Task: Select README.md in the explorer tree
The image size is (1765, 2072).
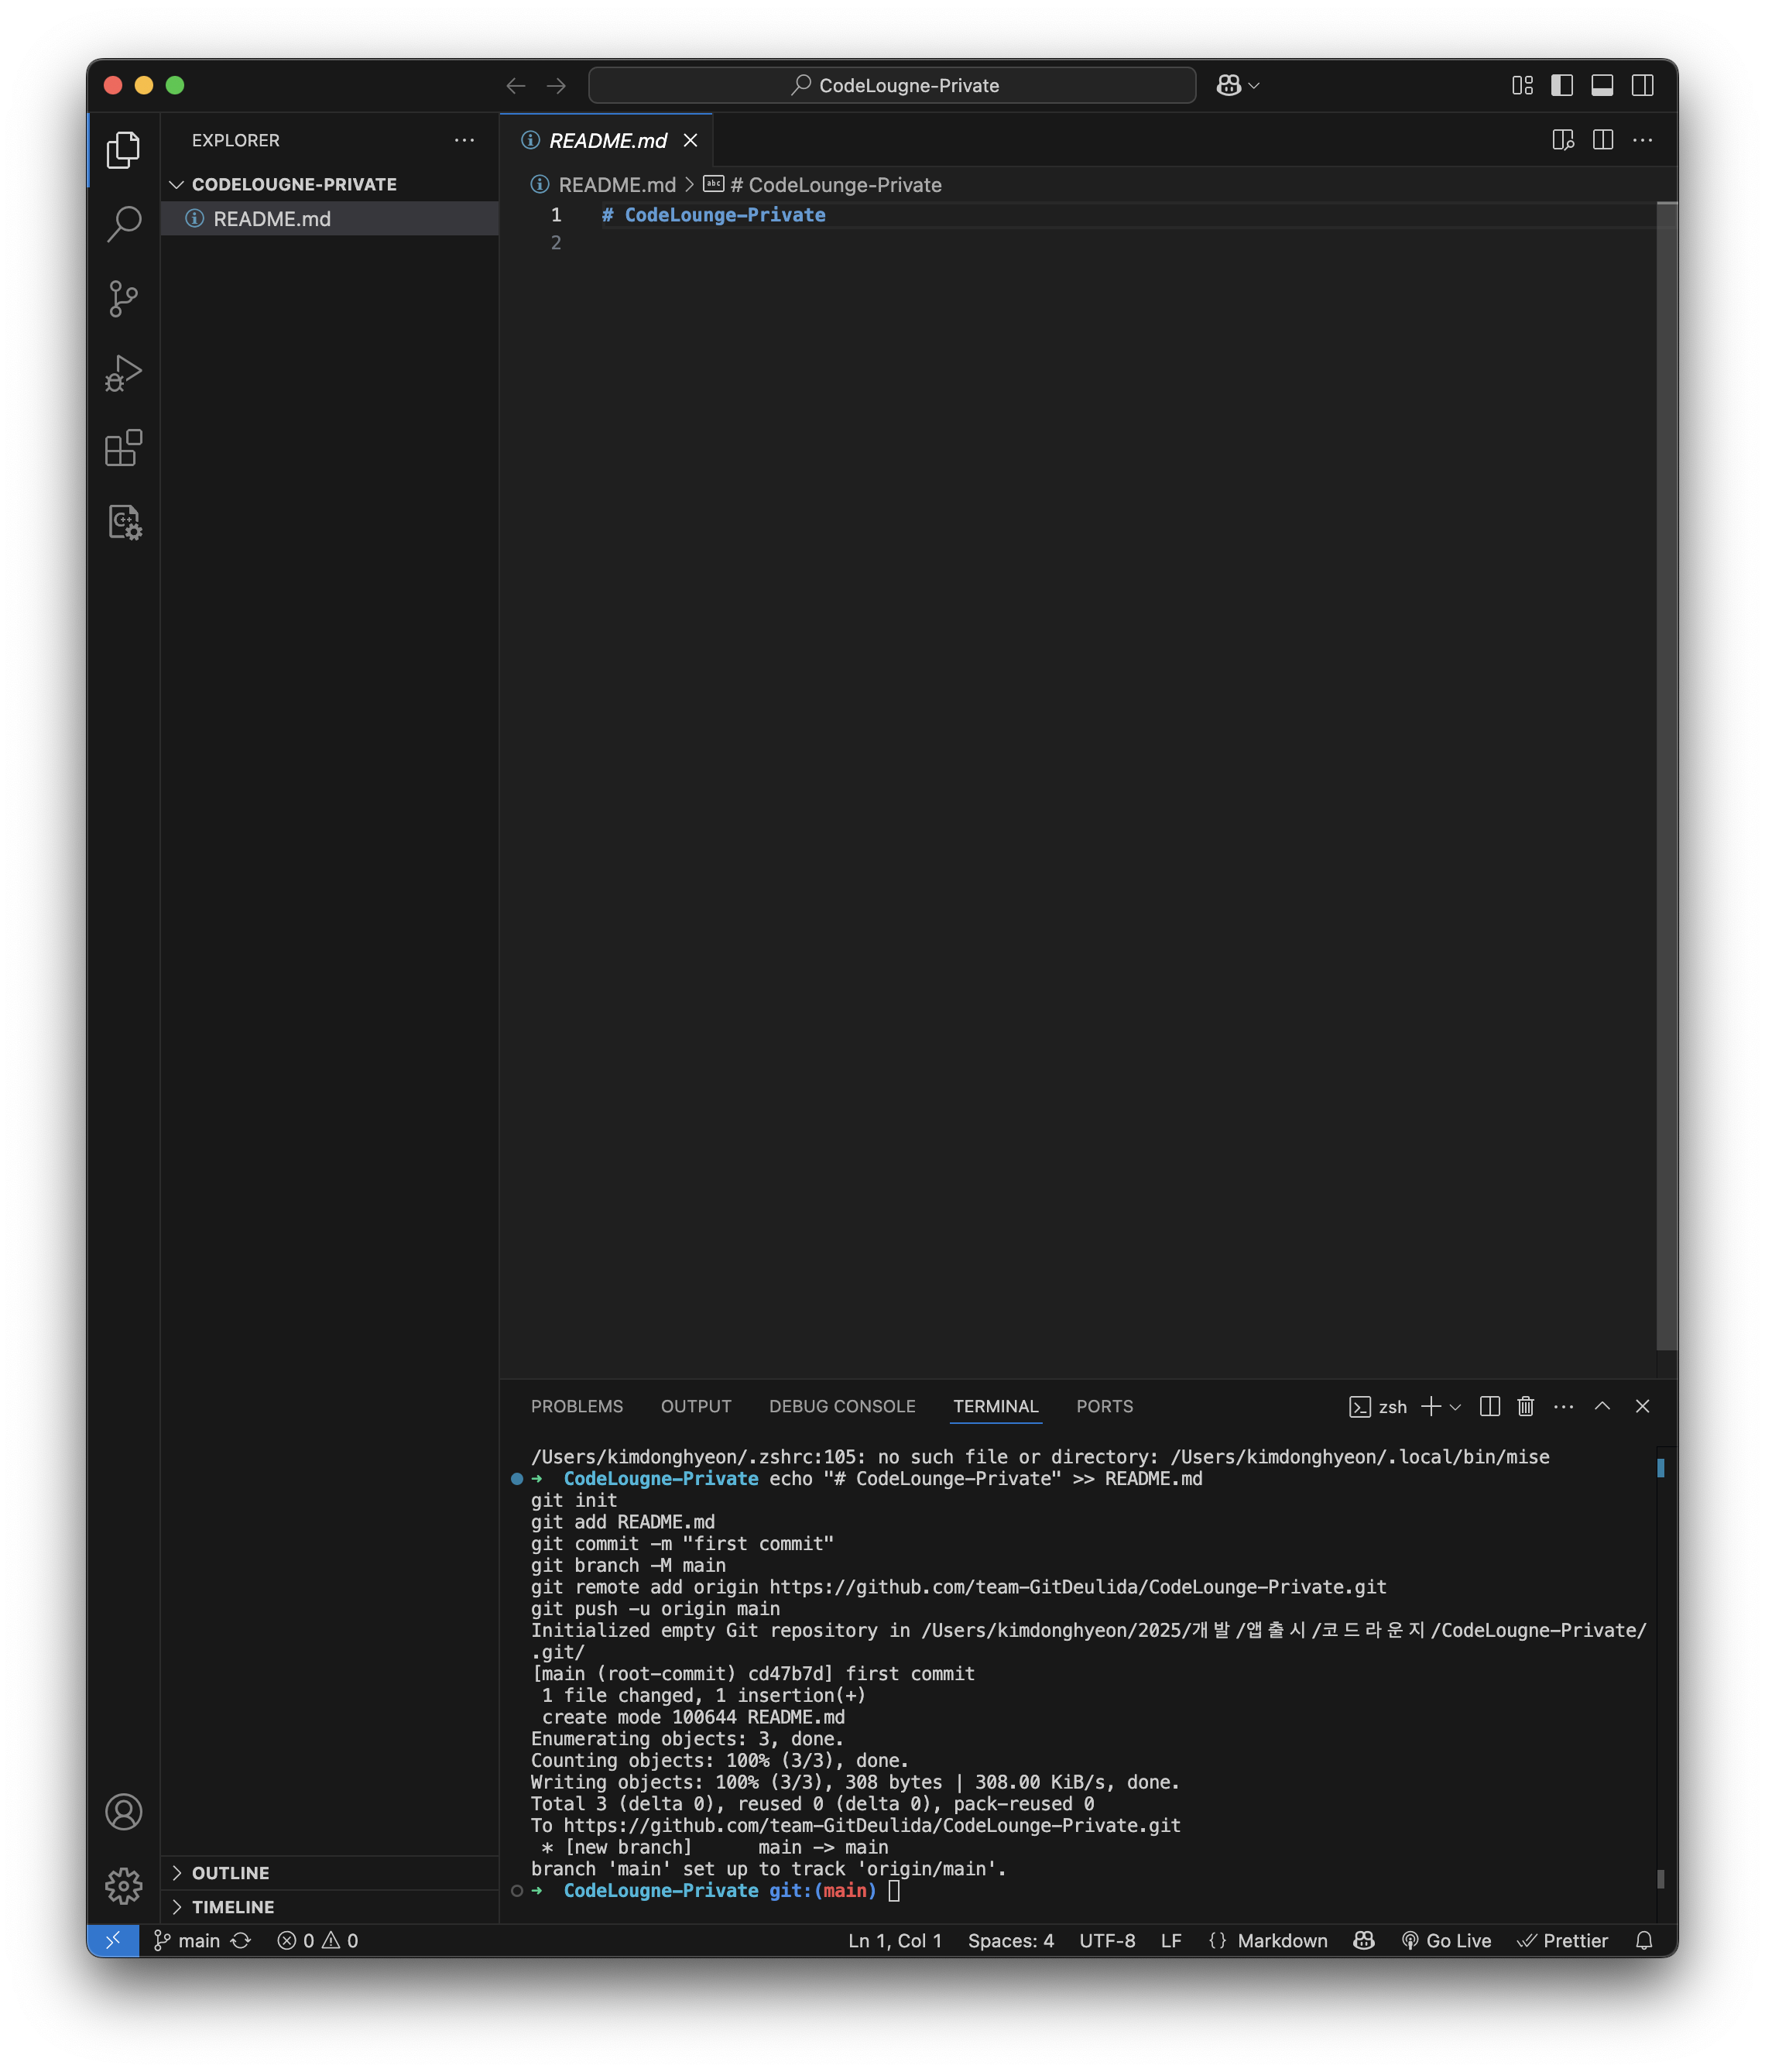Action: coord(330,218)
